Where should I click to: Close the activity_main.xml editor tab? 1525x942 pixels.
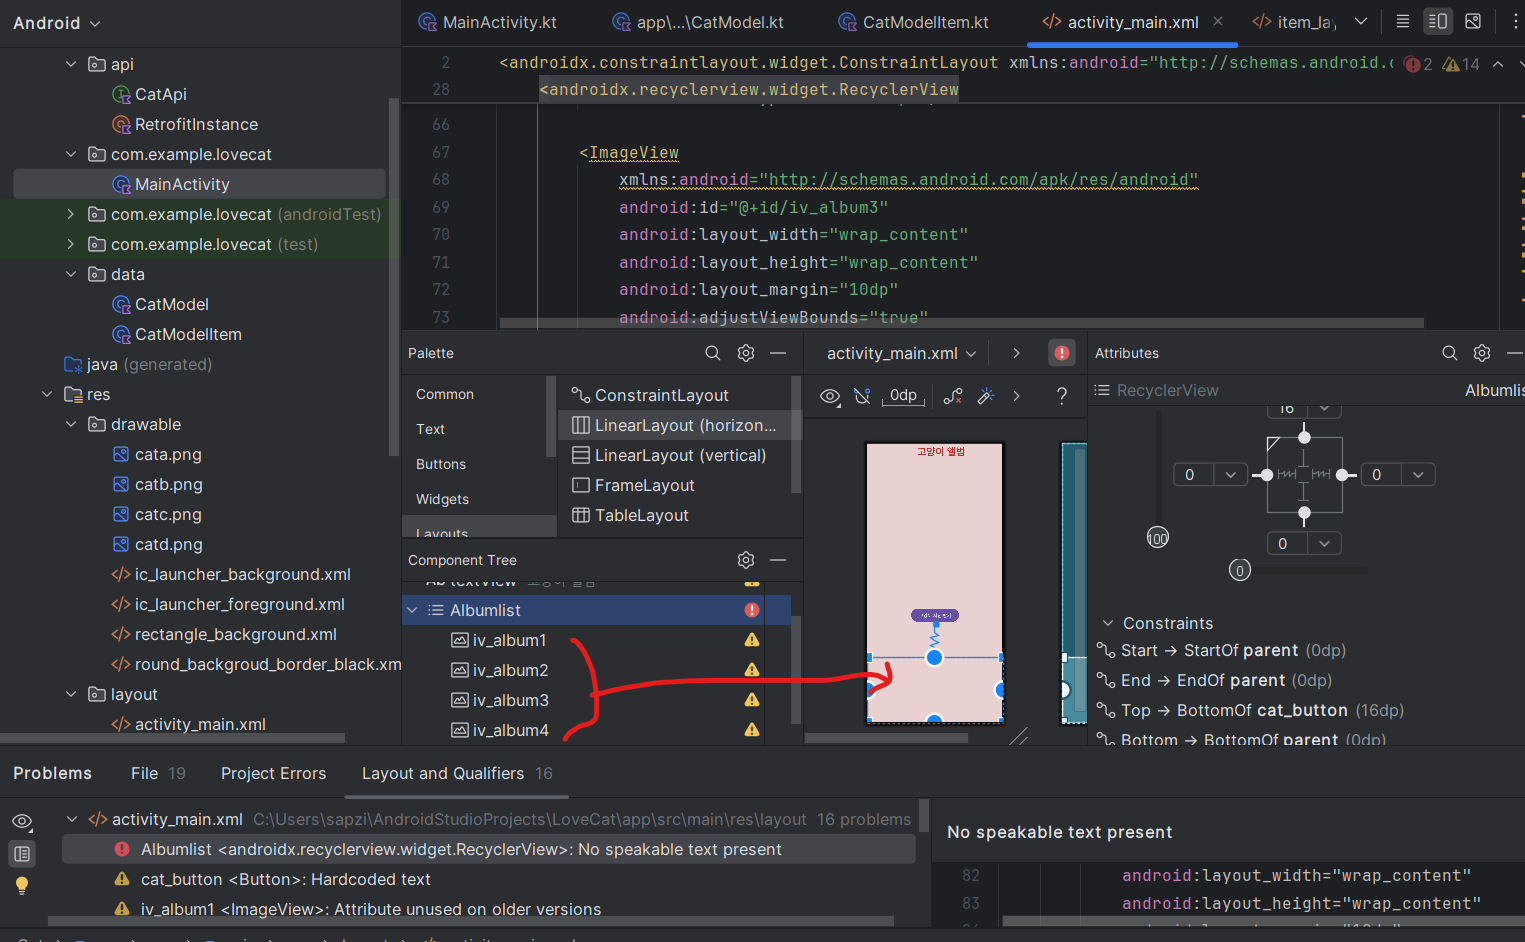(1218, 21)
